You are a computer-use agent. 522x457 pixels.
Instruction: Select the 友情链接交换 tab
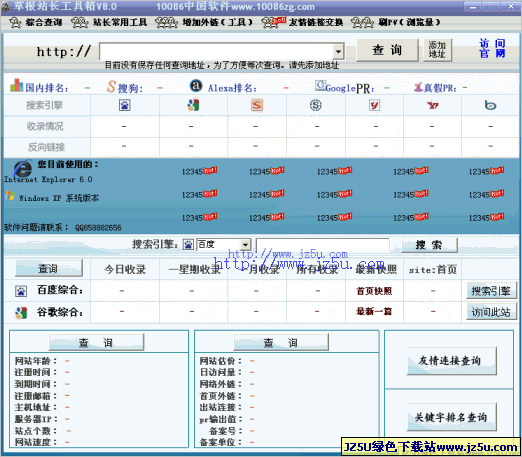tap(302, 22)
